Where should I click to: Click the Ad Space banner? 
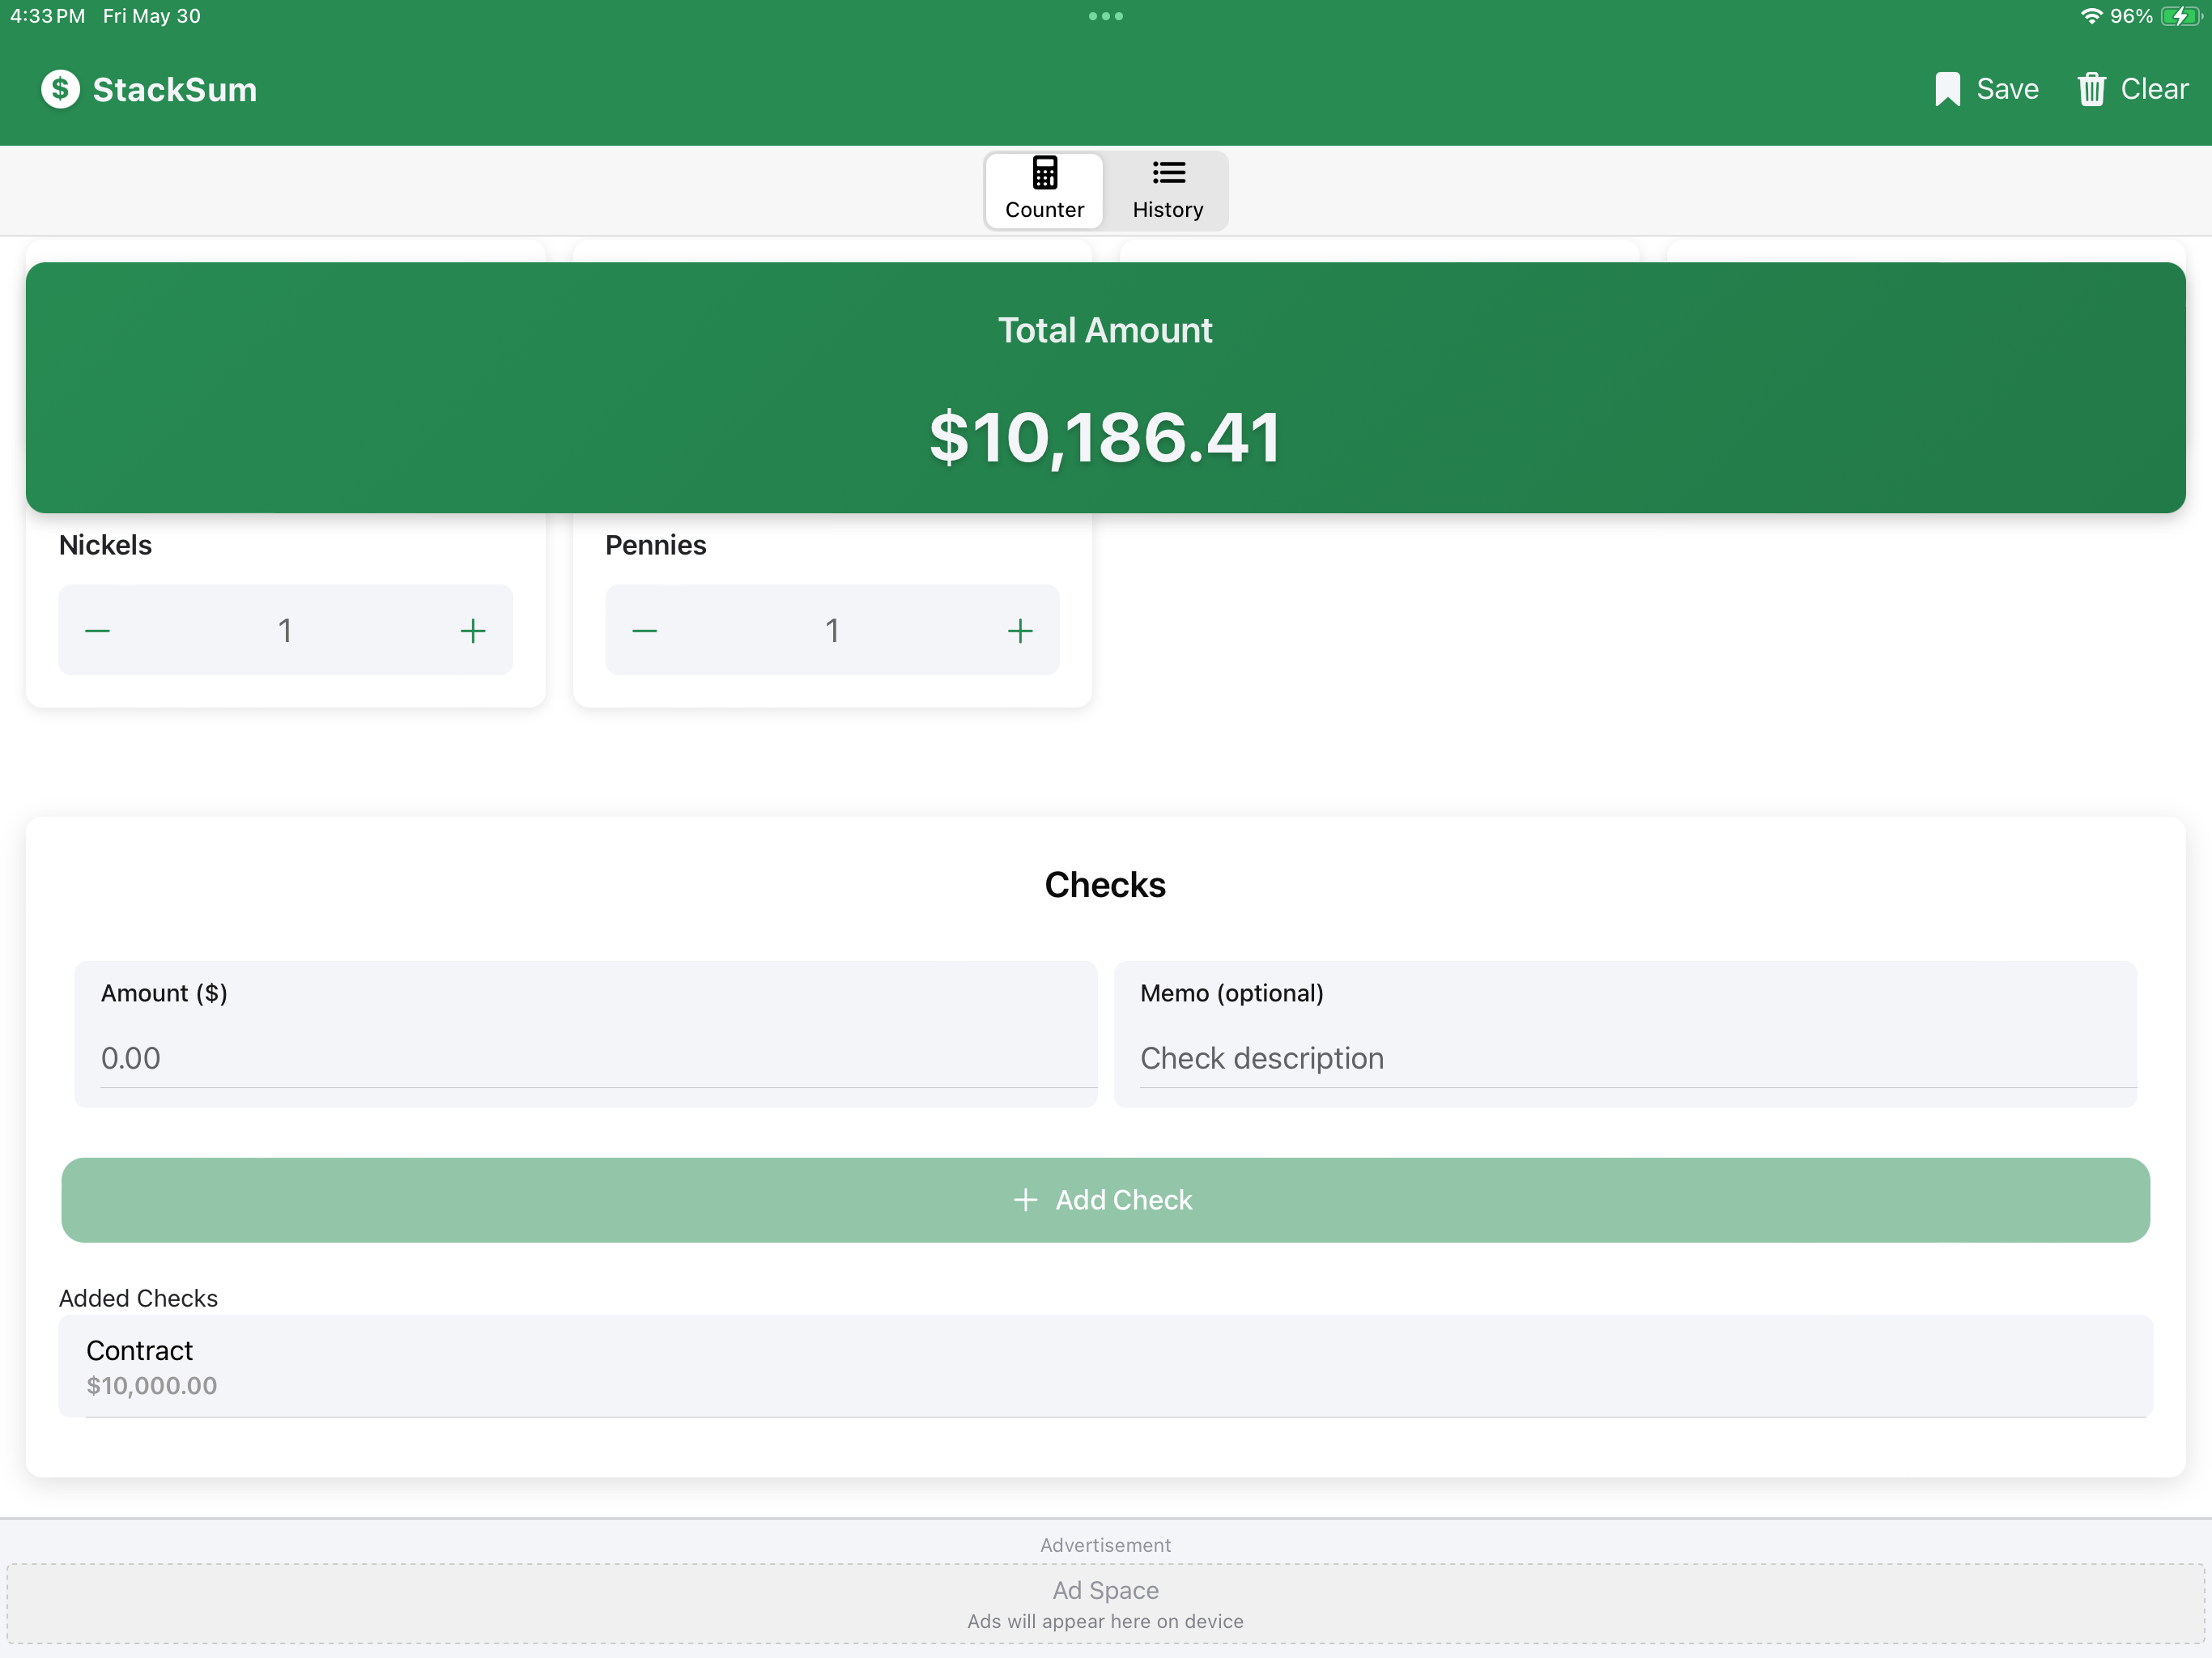[x=1105, y=1603]
